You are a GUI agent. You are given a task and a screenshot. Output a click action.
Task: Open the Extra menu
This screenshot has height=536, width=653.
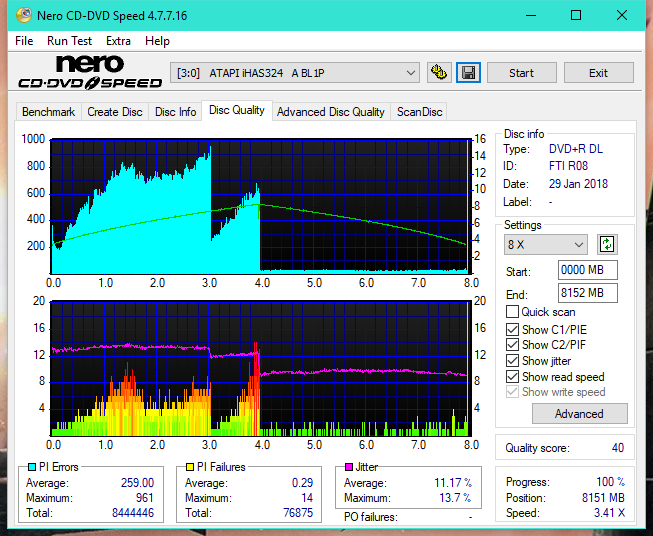click(118, 41)
